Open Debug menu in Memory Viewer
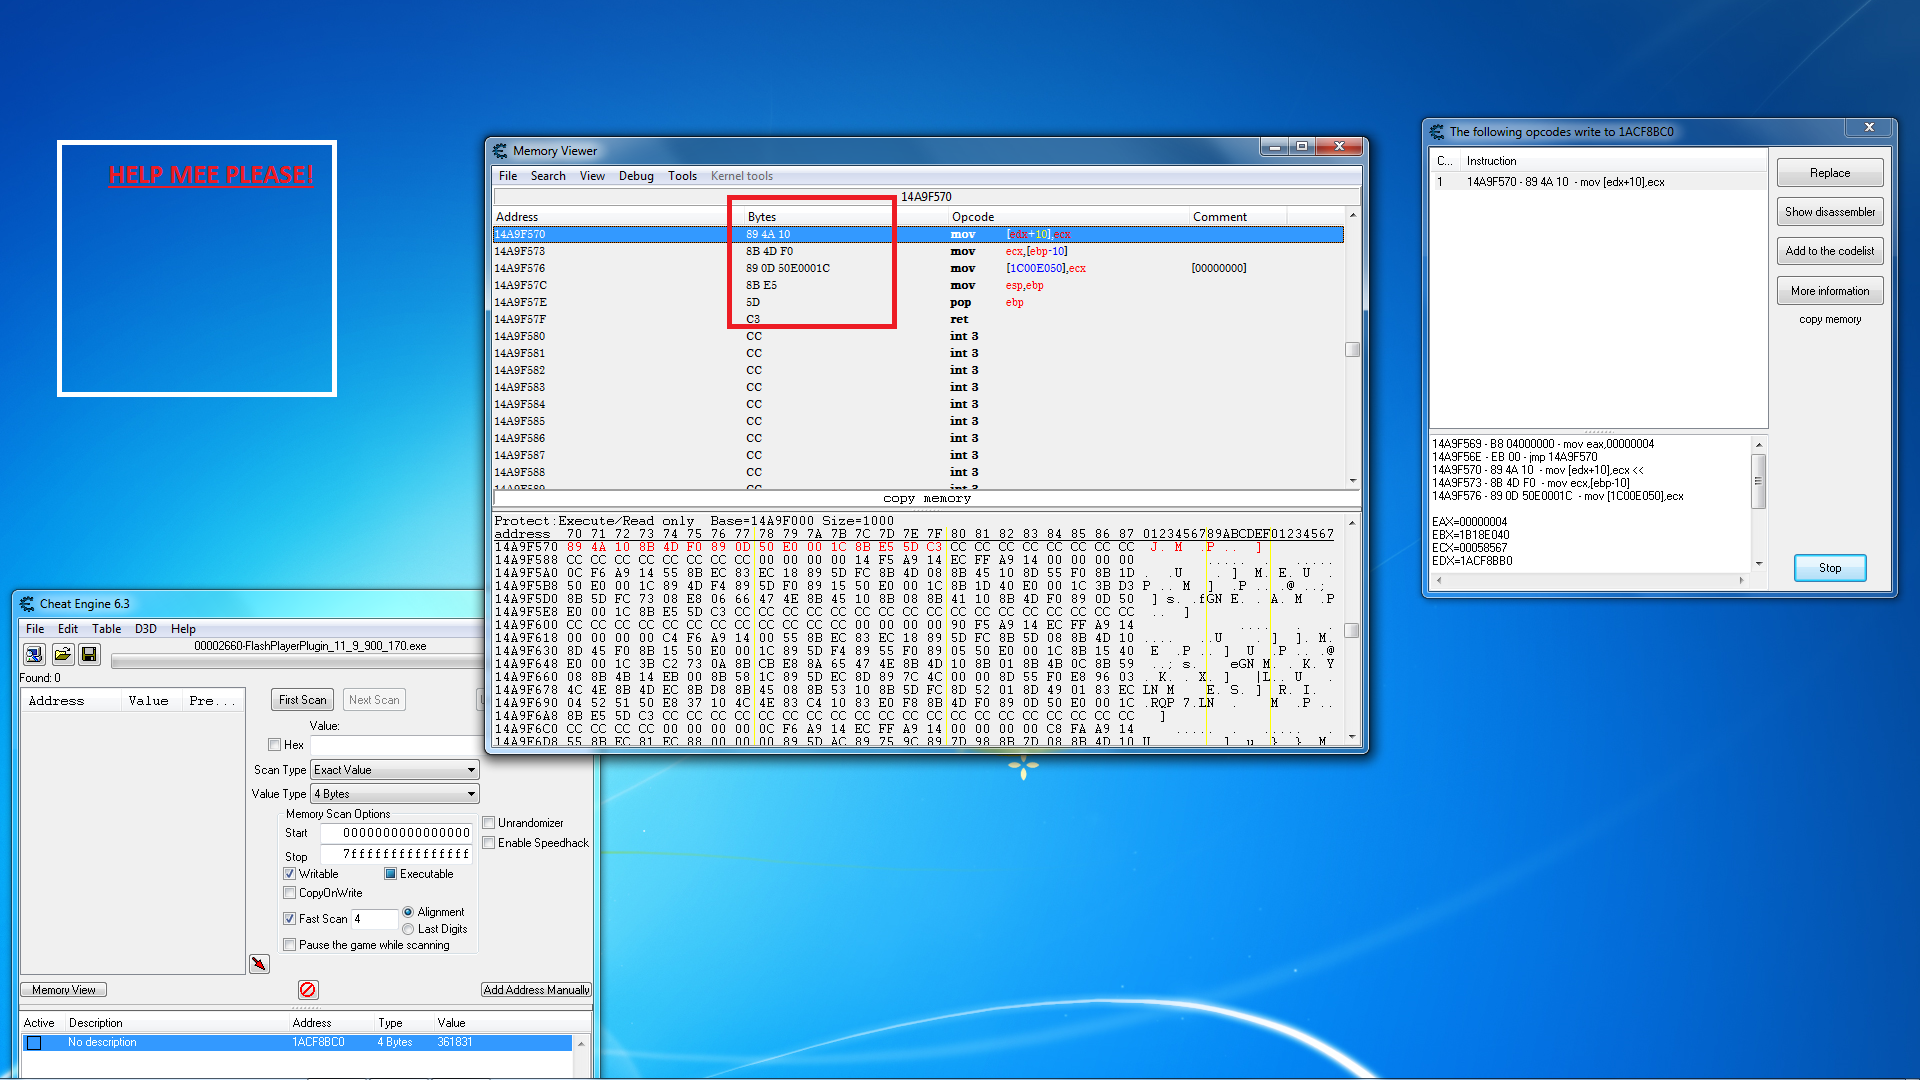 tap(636, 176)
